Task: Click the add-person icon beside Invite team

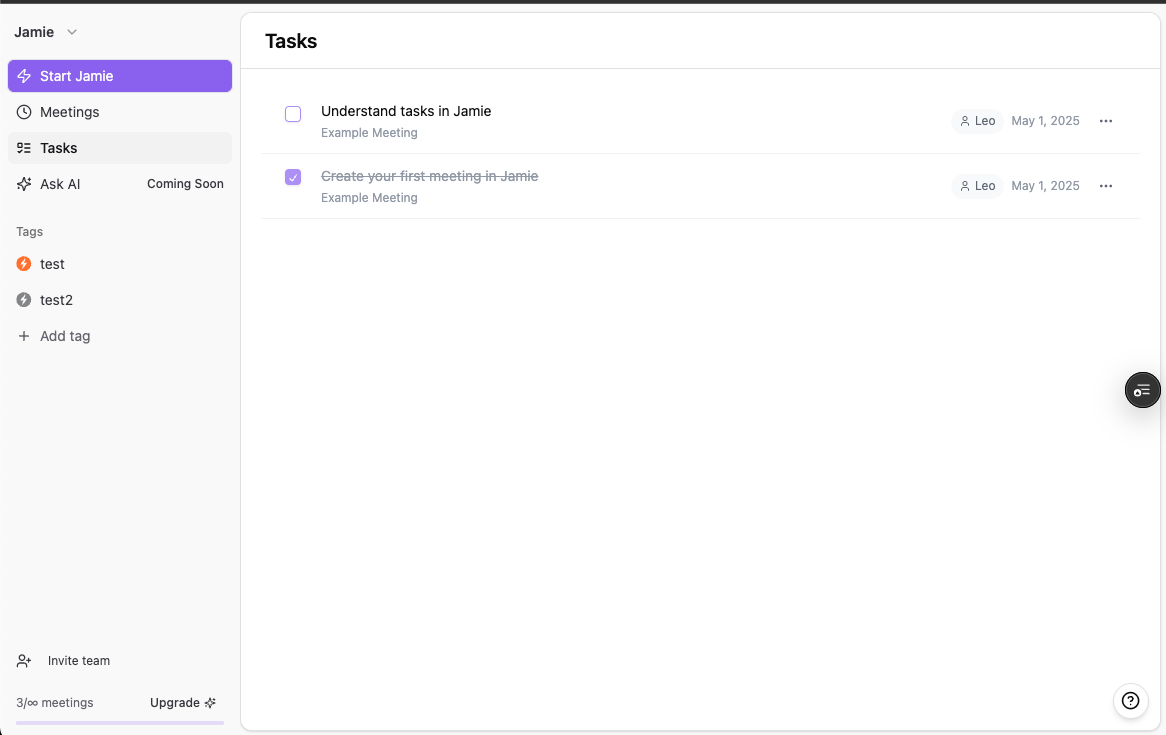Action: [24, 661]
